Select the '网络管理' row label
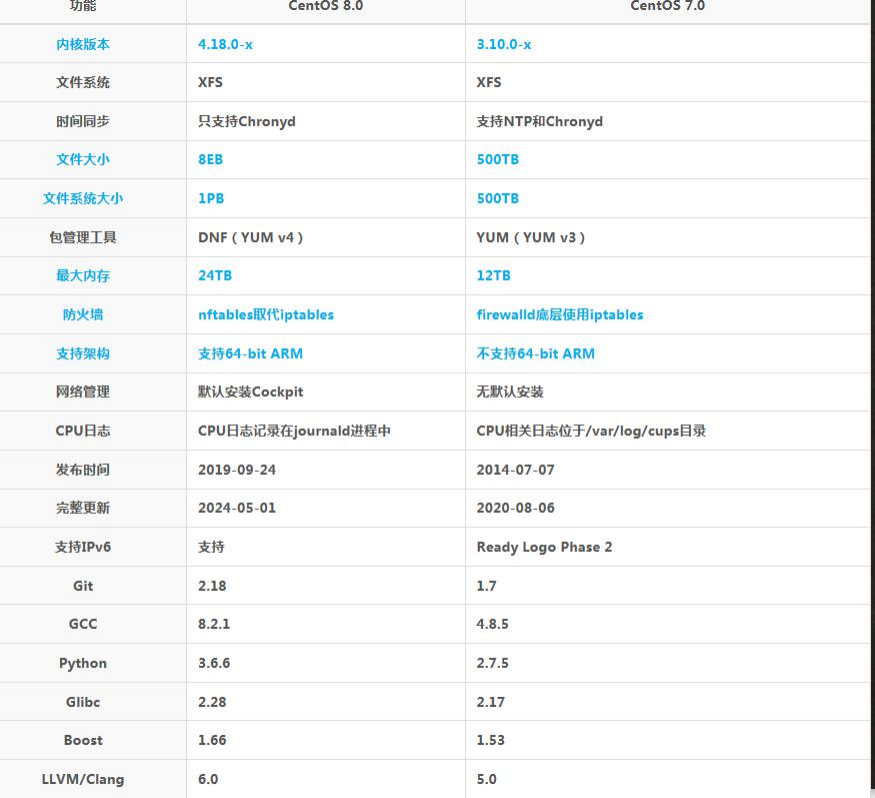 83,391
